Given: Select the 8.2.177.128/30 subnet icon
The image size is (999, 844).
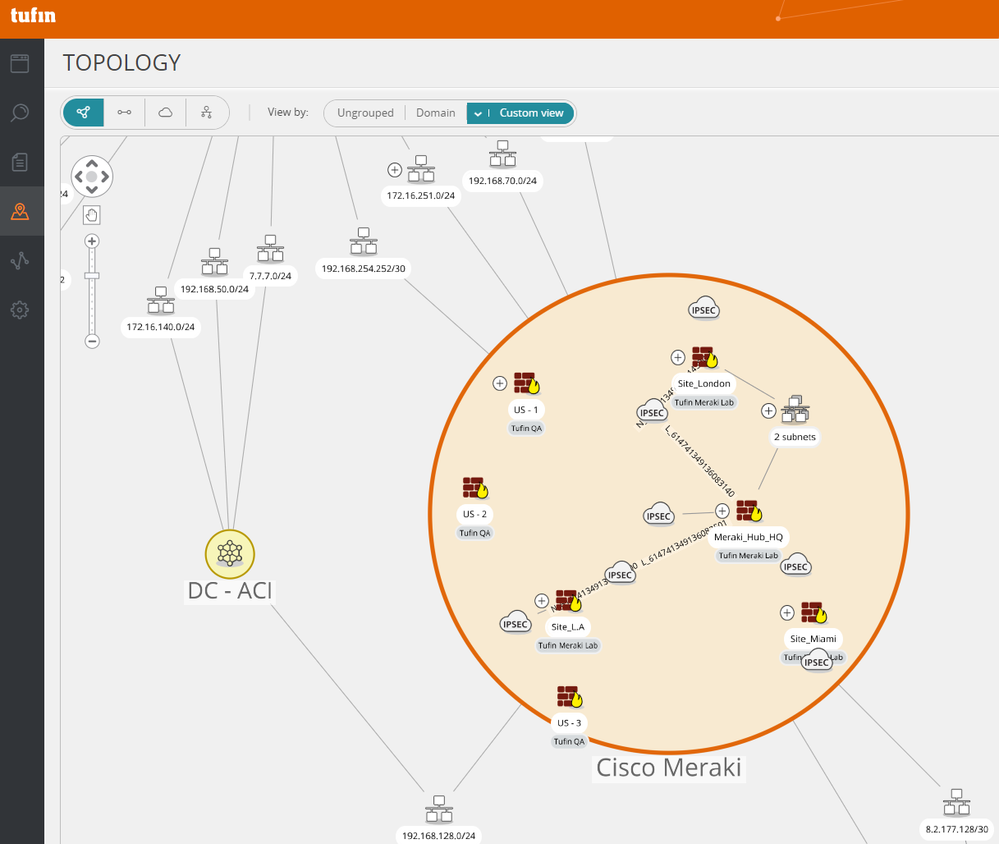Looking at the screenshot, I should 956,803.
